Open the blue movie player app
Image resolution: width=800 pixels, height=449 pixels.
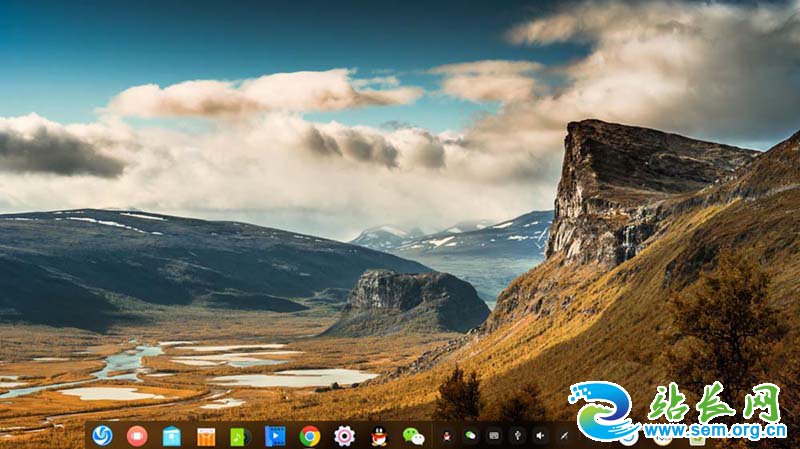(x=275, y=435)
